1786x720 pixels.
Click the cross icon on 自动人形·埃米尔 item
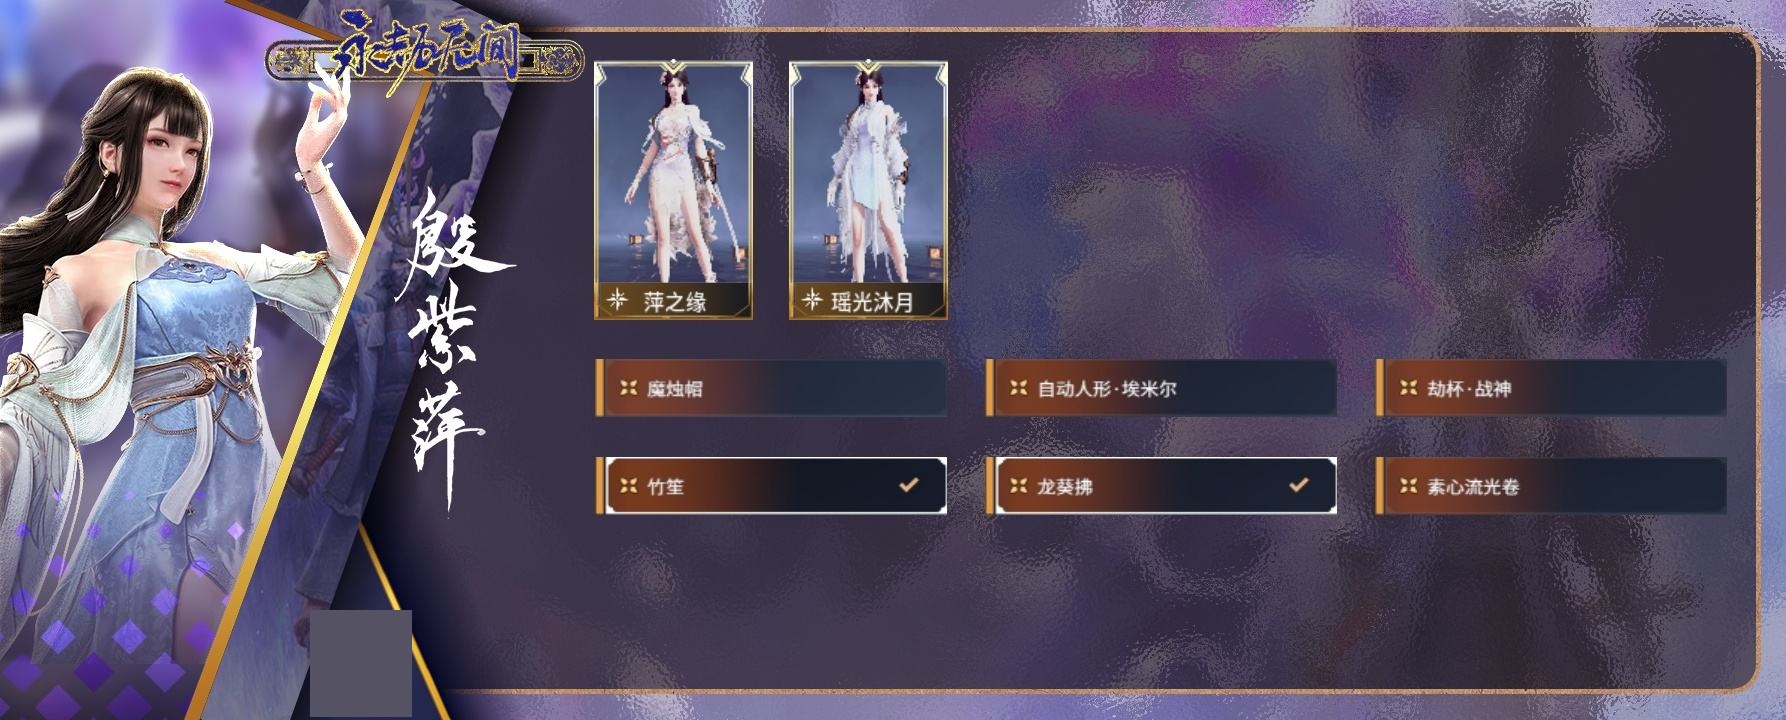point(1018,388)
